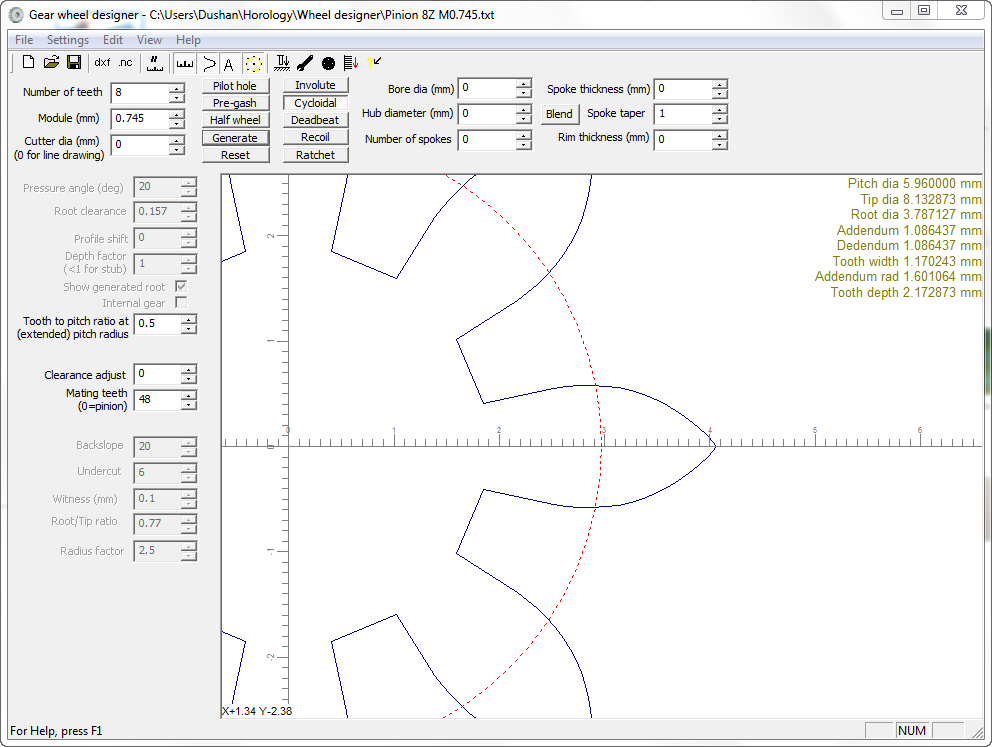The width and height of the screenshot is (992, 747).
Task: Click the New file icon
Action: point(28,63)
